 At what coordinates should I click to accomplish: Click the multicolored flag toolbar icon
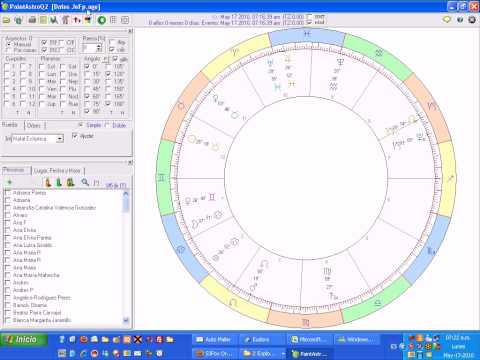click(x=88, y=20)
